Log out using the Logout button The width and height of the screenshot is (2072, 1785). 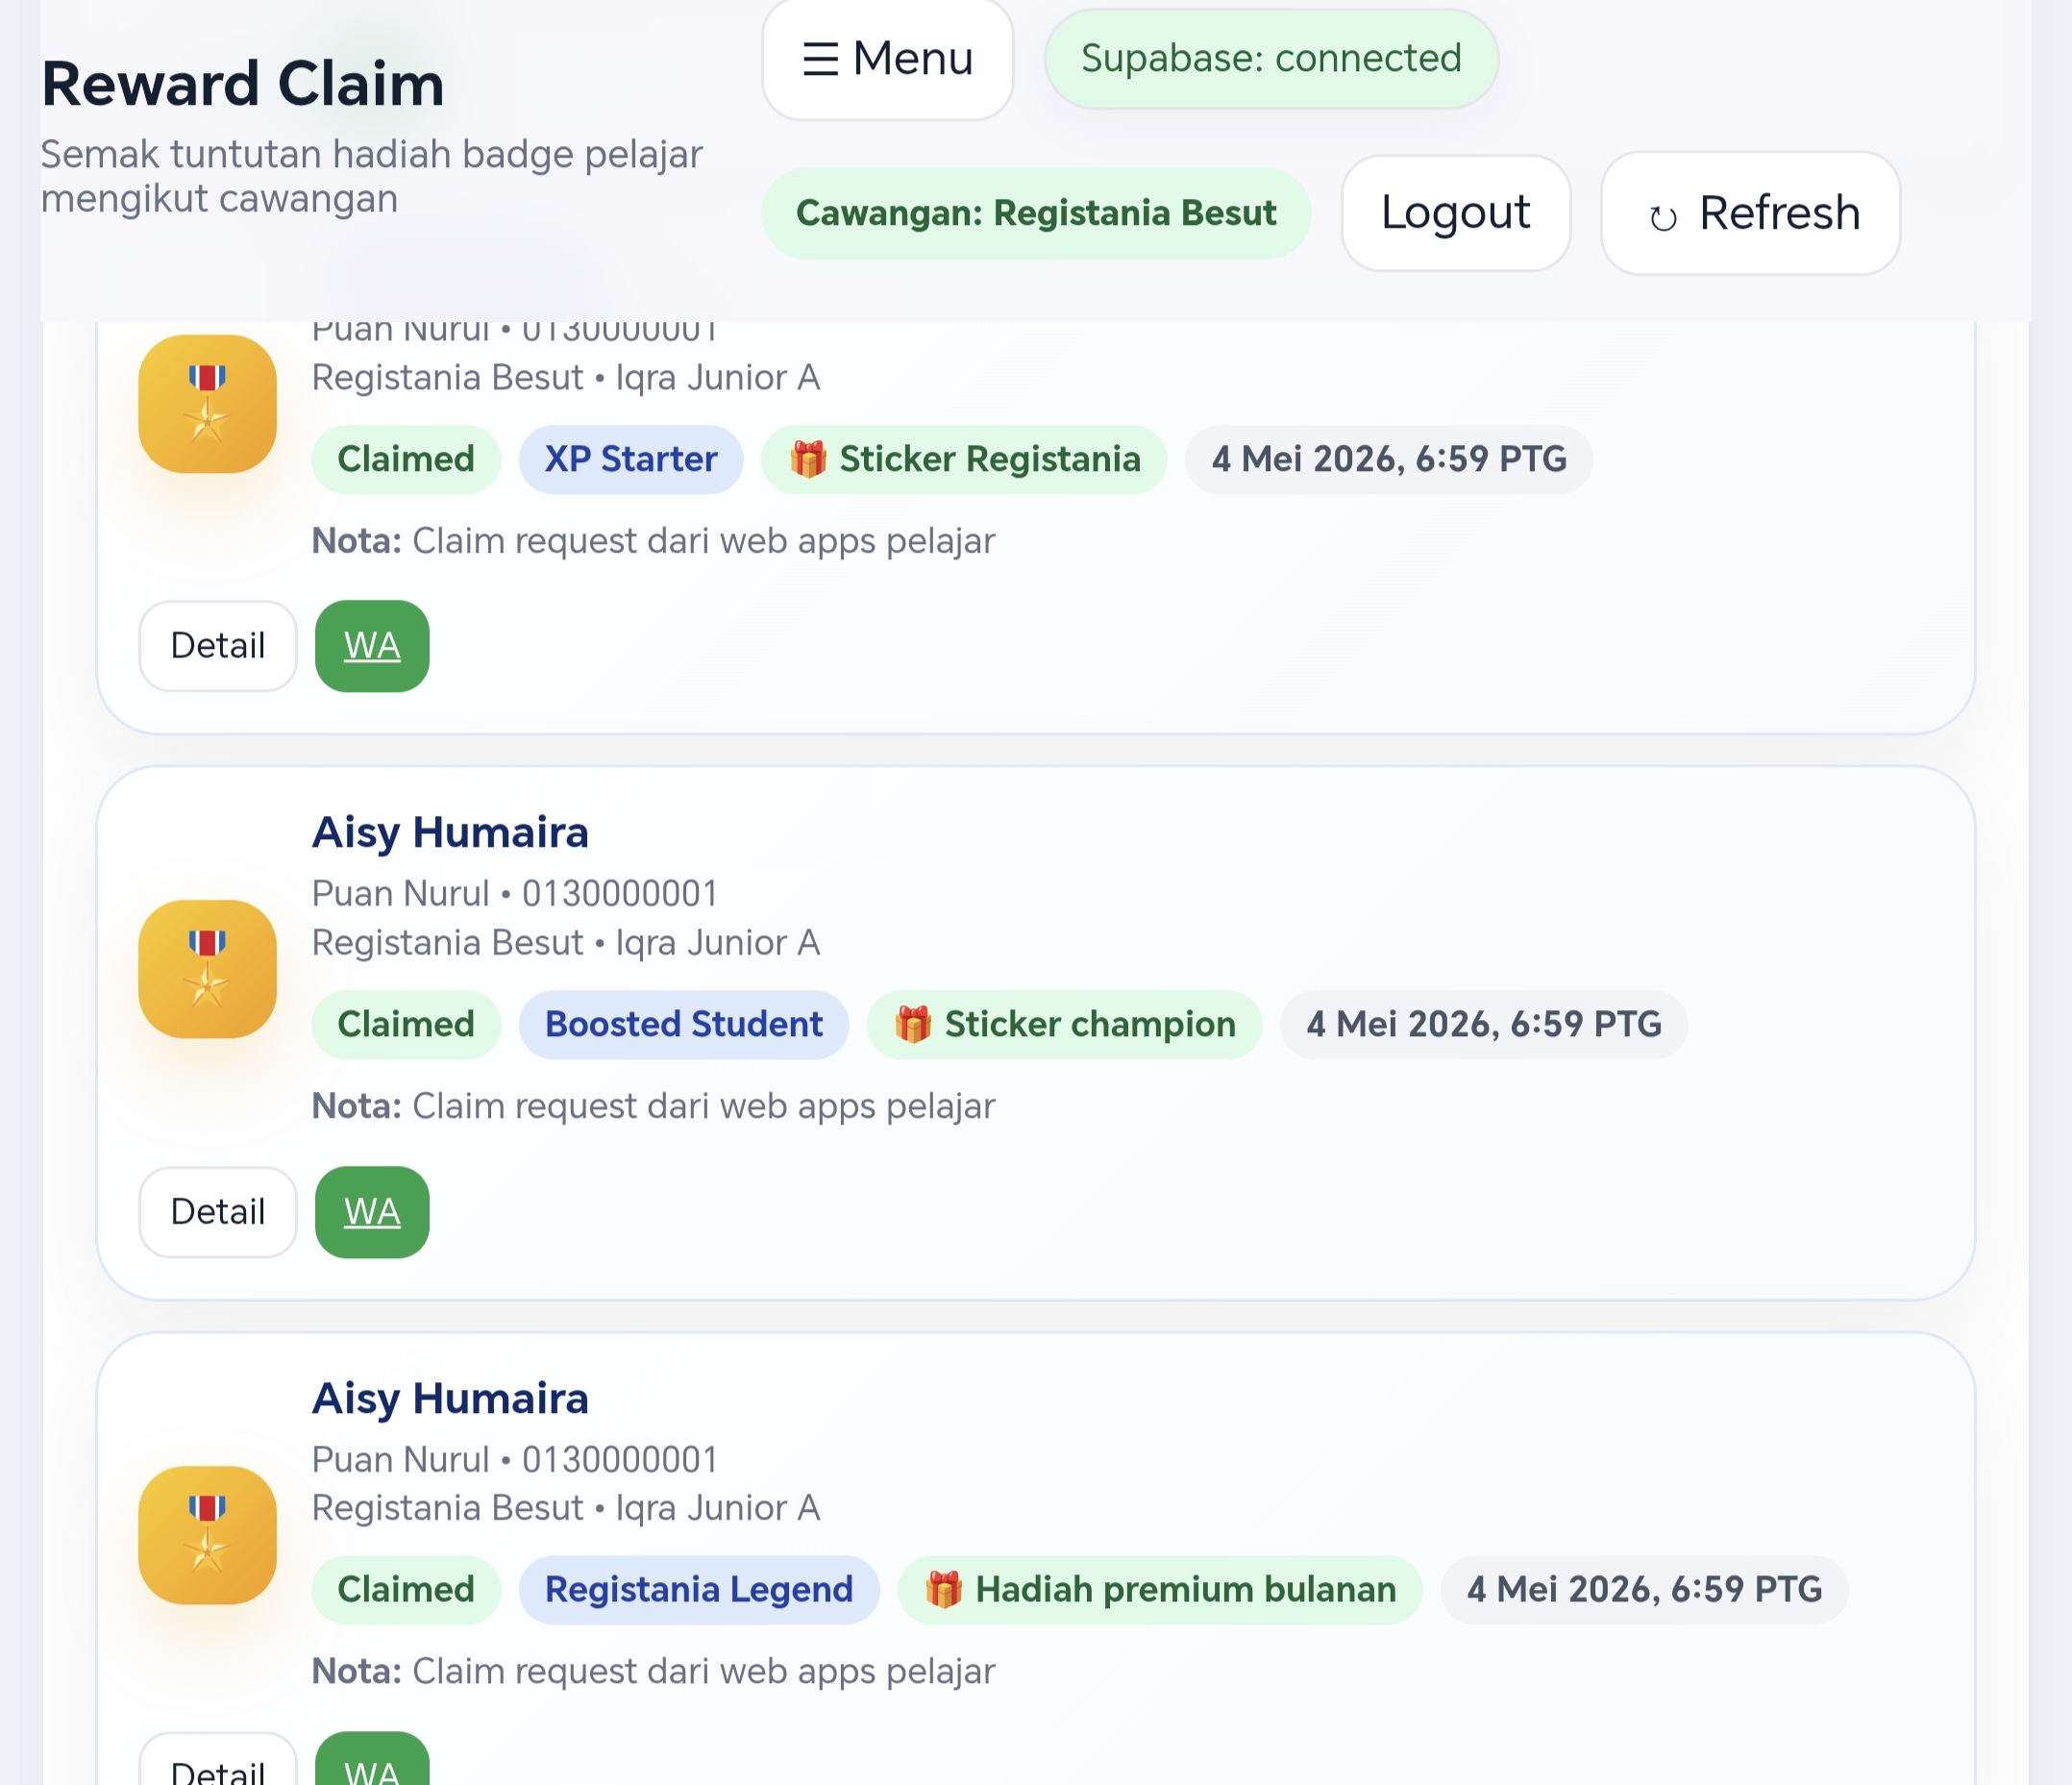[1455, 212]
